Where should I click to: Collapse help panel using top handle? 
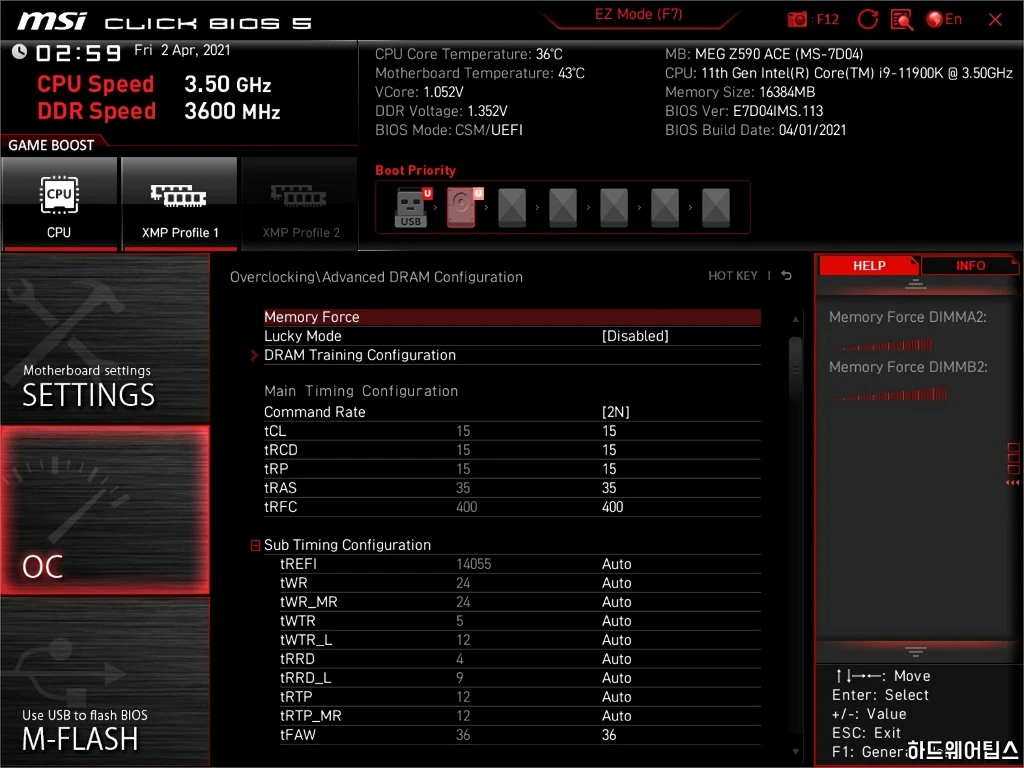[916, 284]
